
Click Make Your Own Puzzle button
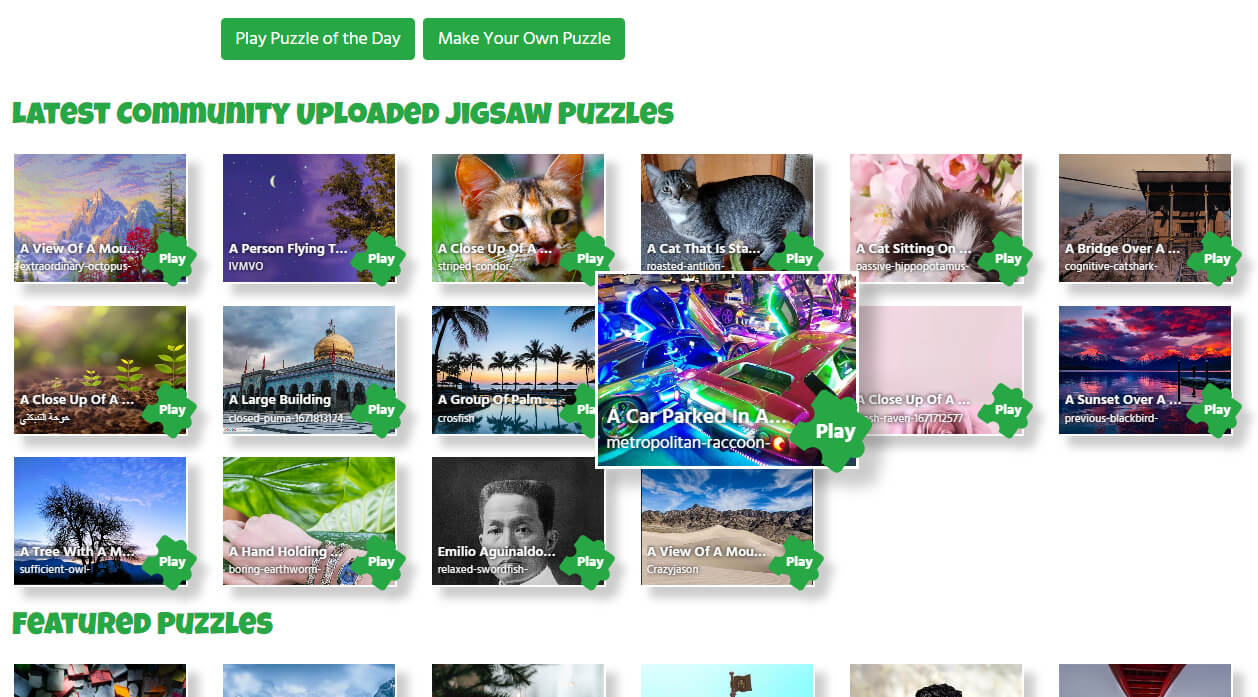[x=524, y=39]
